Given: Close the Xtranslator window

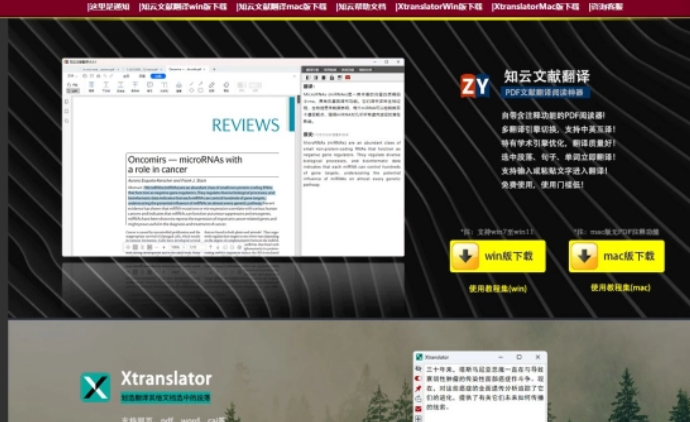Looking at the screenshot, I should 538,357.
